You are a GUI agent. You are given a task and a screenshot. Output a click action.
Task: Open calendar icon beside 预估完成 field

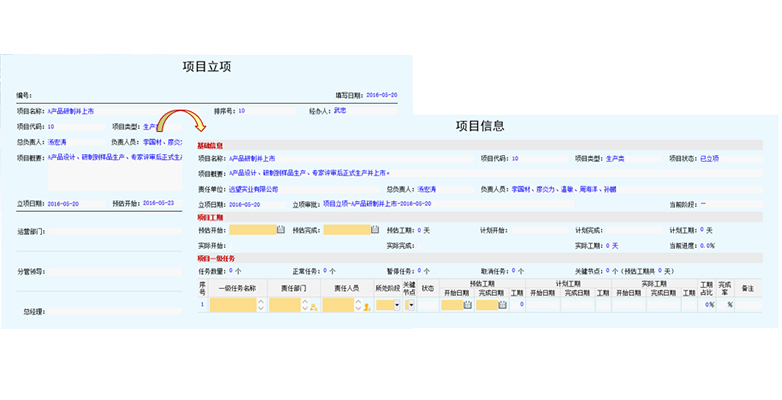(x=377, y=230)
